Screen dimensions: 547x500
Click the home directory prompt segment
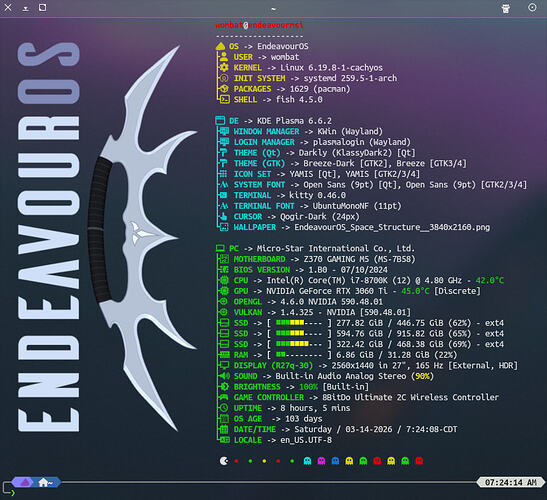point(47,483)
